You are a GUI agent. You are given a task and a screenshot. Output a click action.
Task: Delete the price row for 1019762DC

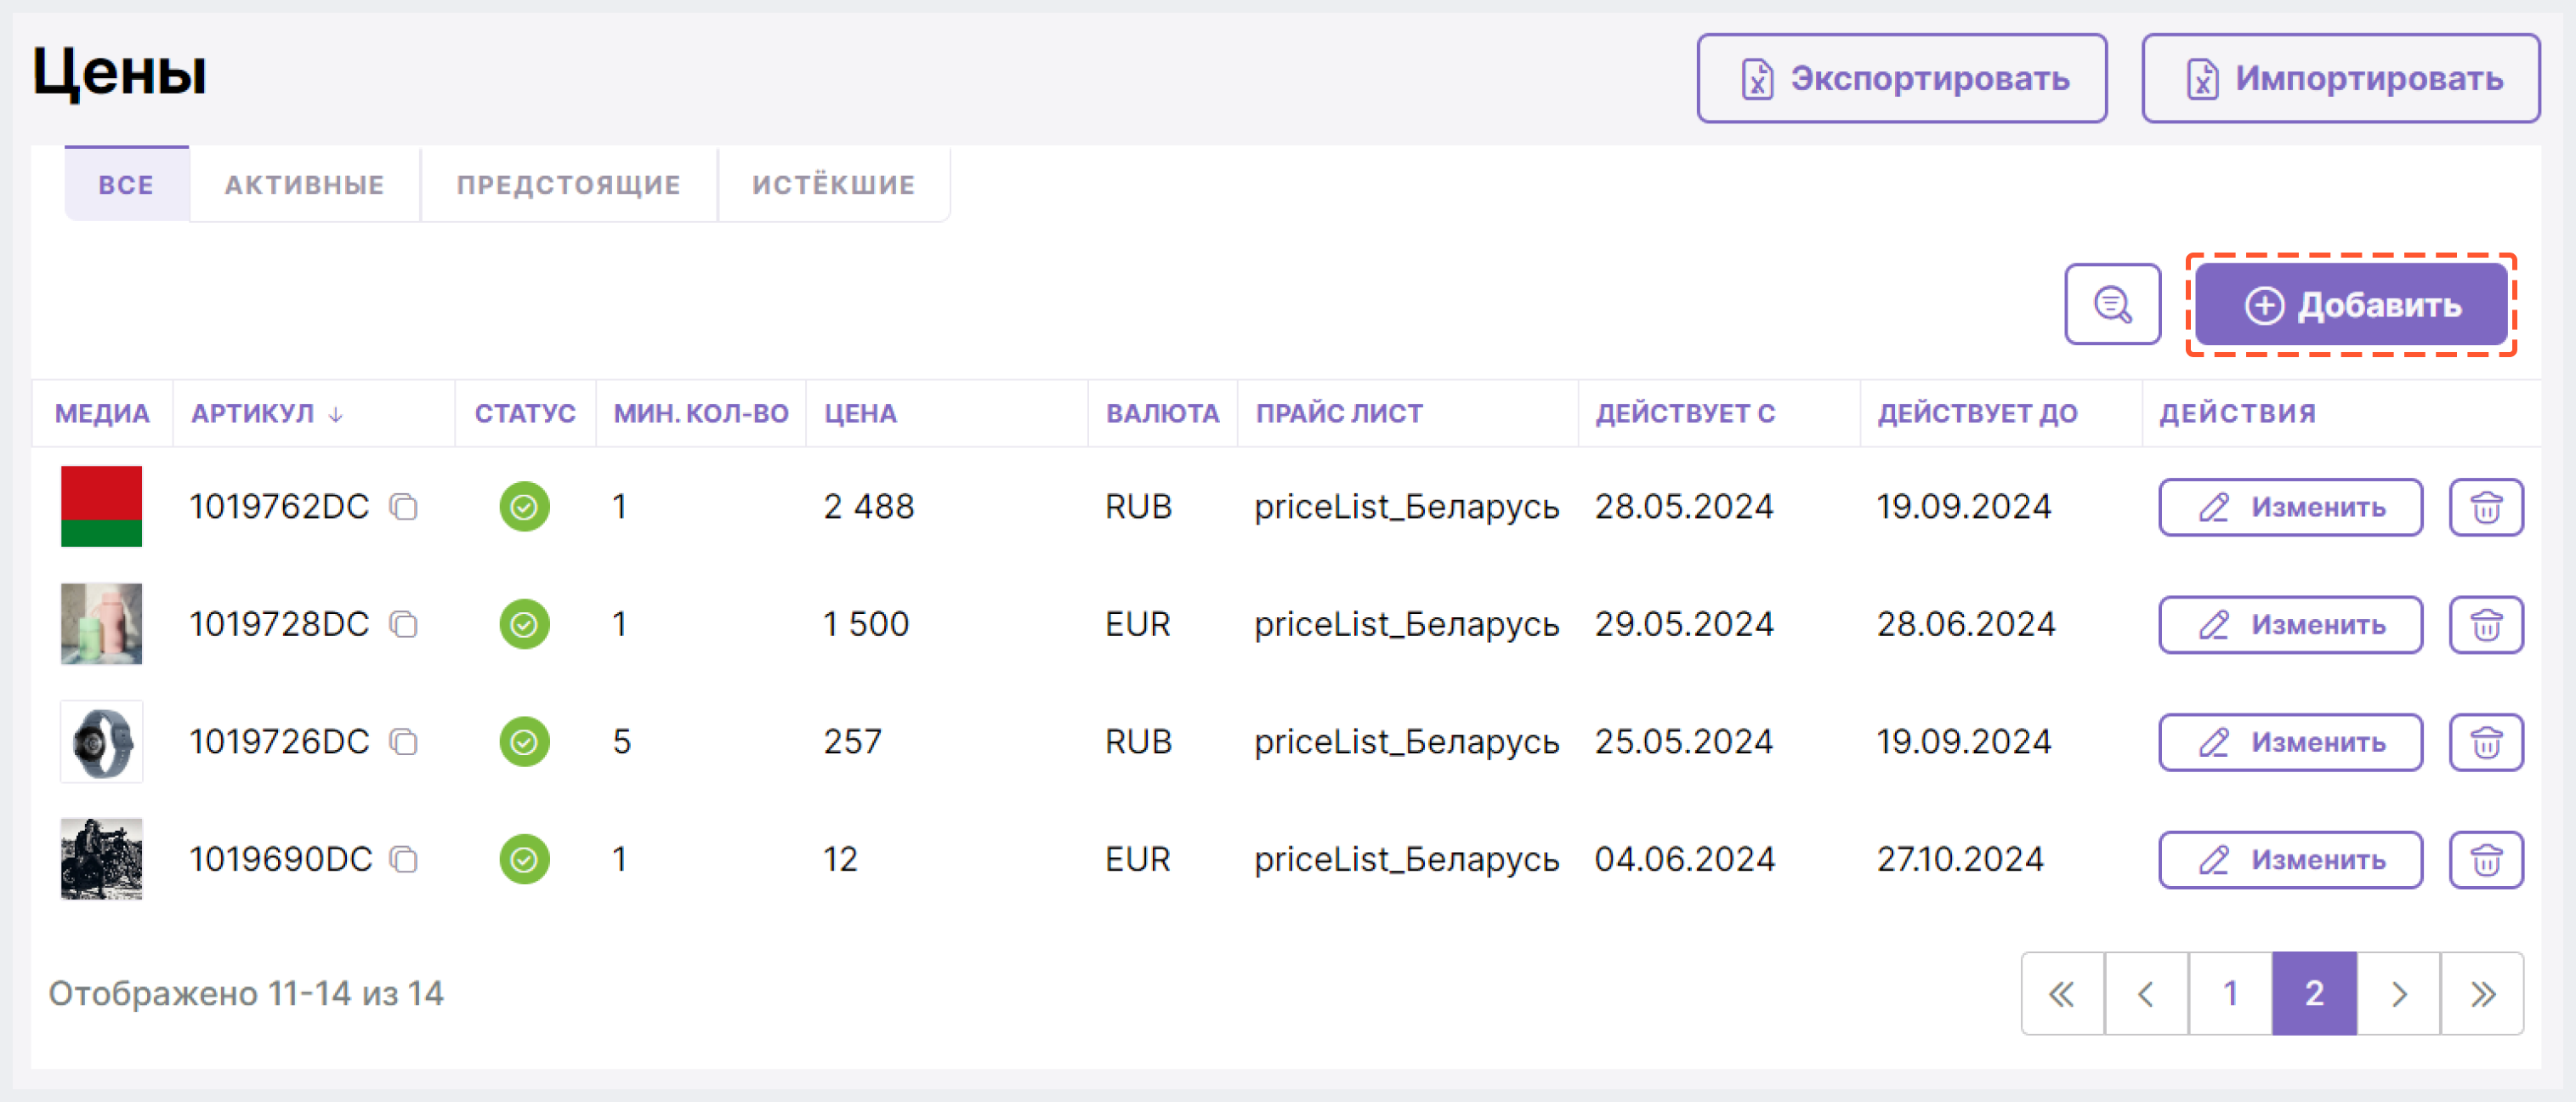click(2486, 507)
